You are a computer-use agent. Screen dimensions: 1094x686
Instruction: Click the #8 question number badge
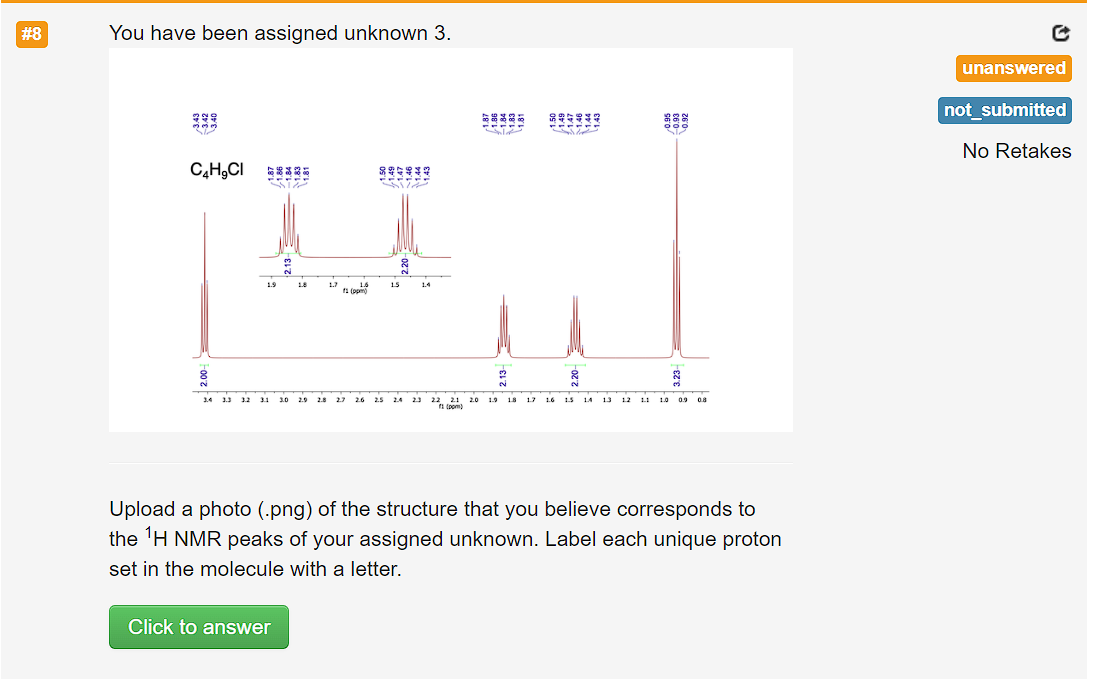tap(31, 33)
